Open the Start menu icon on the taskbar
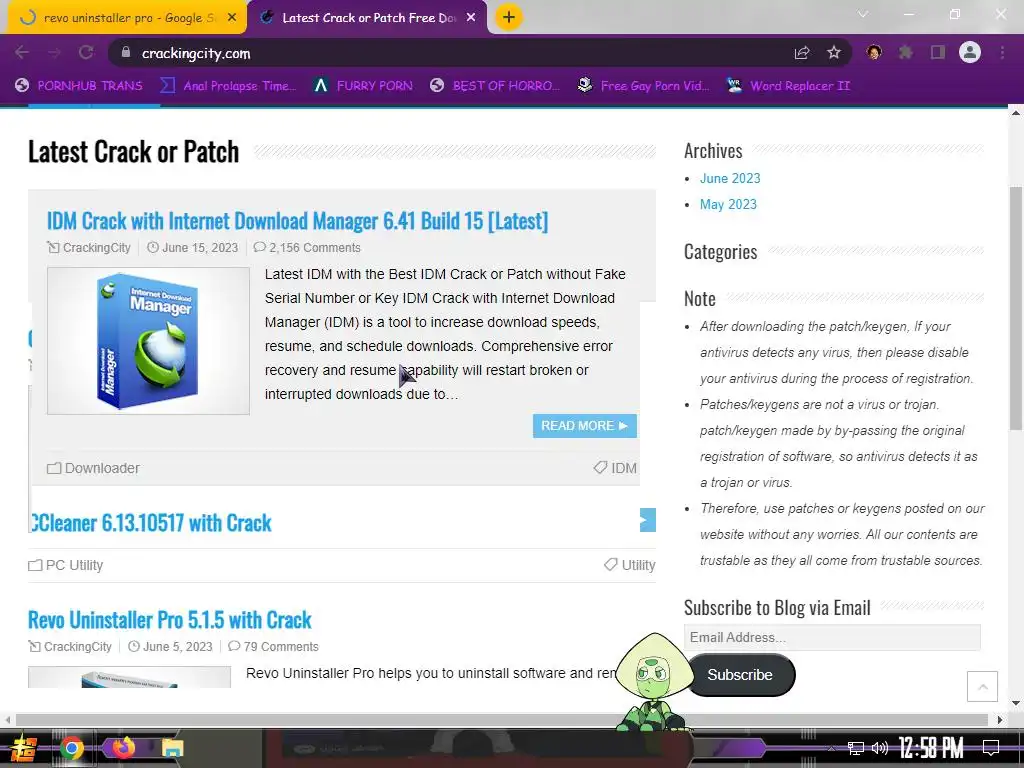This screenshot has height=768, width=1024. coord(23,748)
